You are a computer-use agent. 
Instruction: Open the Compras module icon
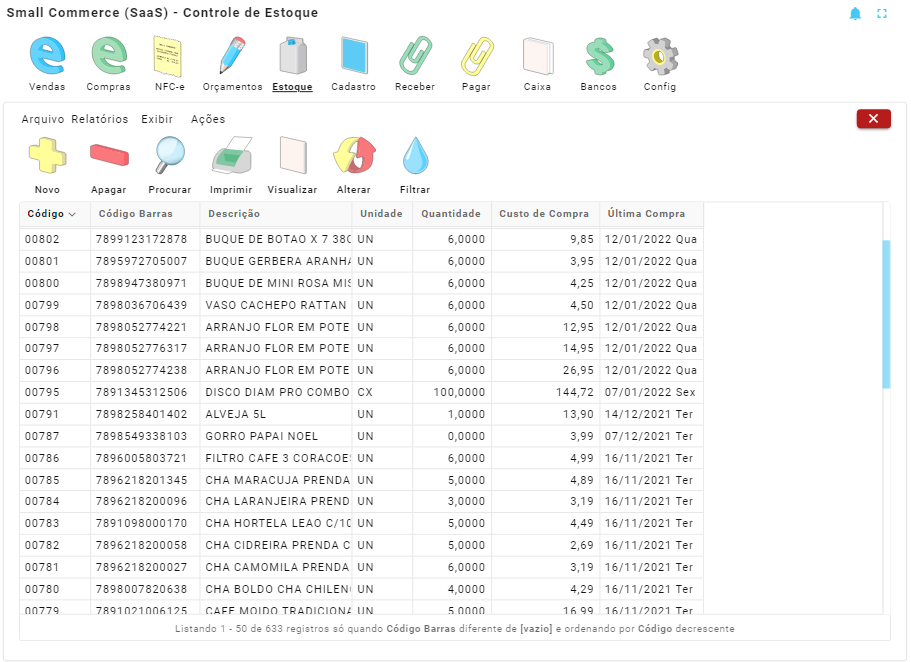tap(108, 57)
